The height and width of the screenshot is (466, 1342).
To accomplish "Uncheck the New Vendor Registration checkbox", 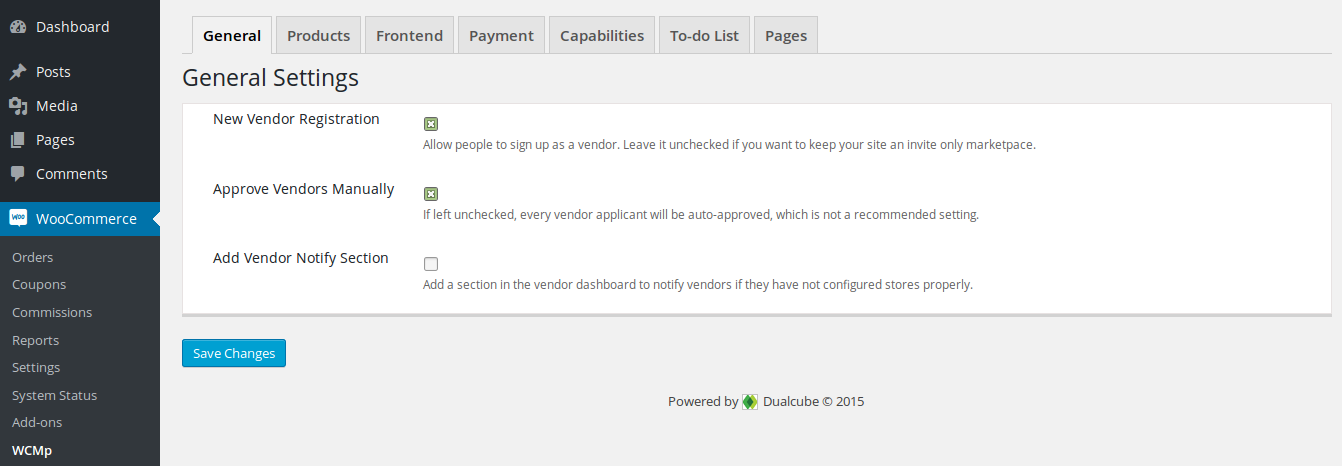I will tap(431, 124).
